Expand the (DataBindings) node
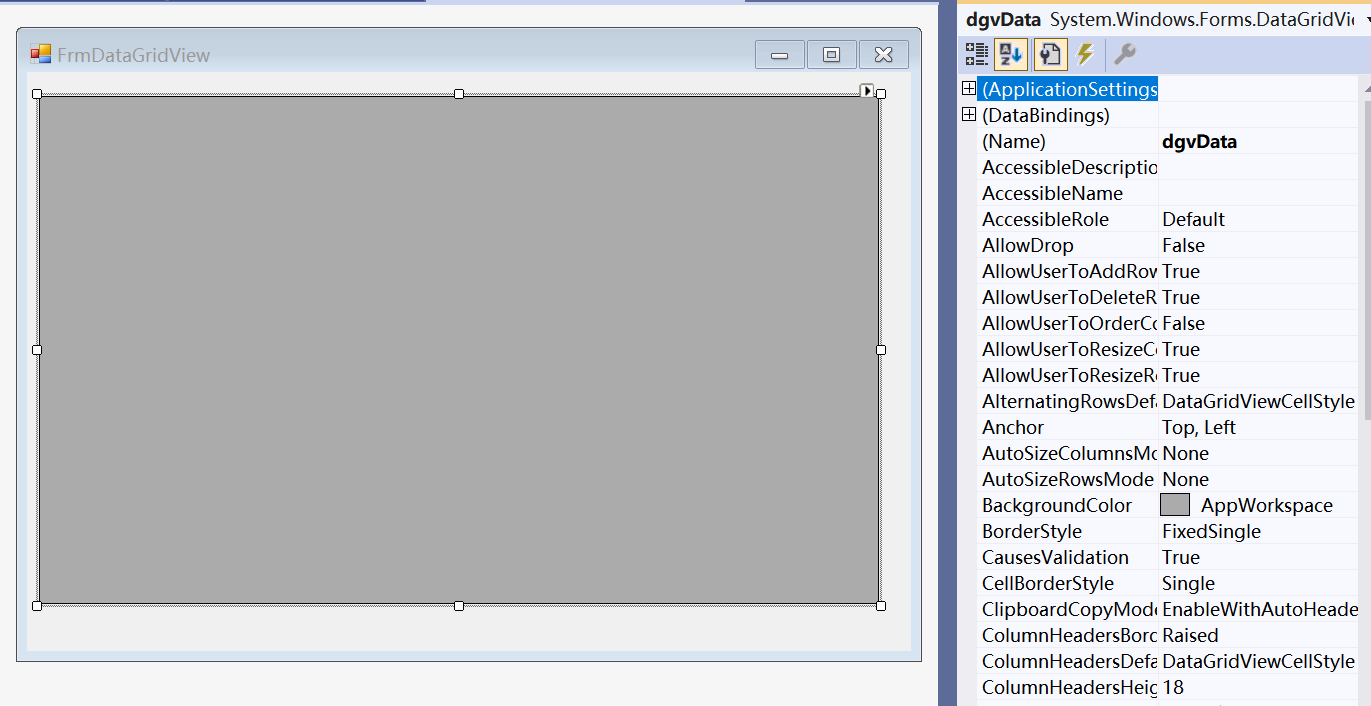This screenshot has width=1371, height=706. click(968, 115)
